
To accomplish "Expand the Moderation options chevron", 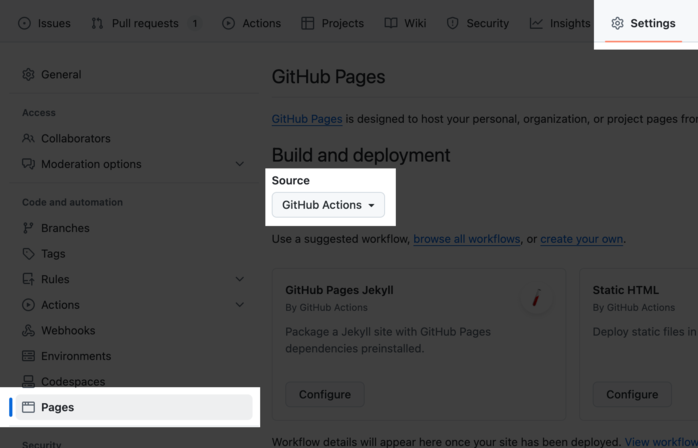I will pos(239,164).
